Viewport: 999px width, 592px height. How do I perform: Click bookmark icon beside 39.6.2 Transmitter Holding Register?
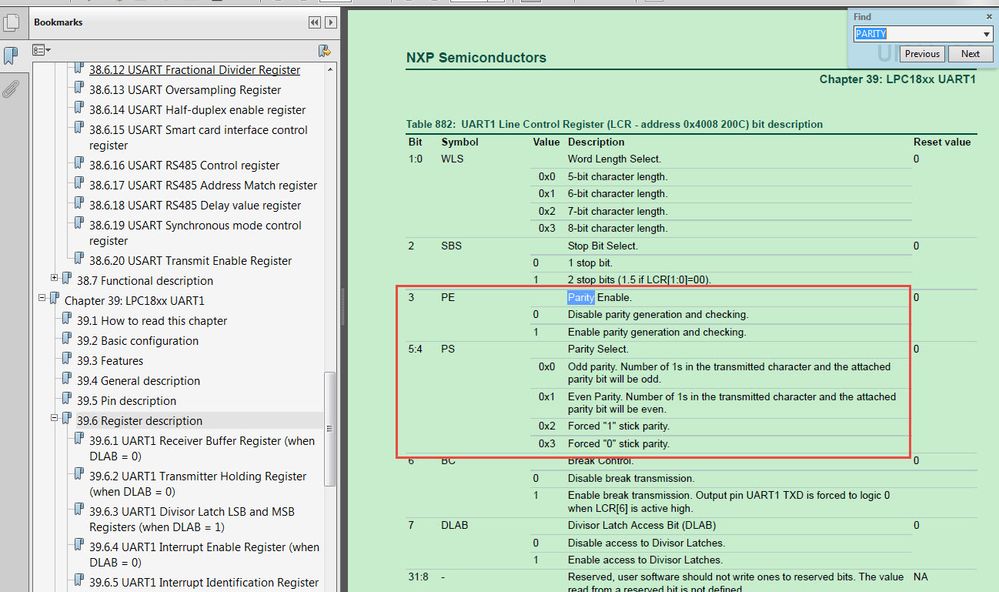(79, 473)
